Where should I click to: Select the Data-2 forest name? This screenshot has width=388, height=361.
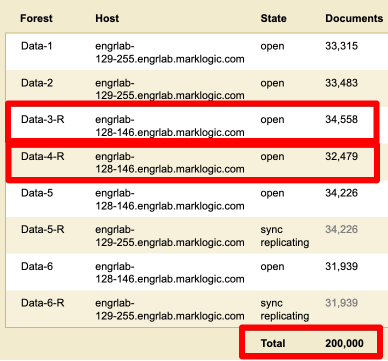[37, 83]
